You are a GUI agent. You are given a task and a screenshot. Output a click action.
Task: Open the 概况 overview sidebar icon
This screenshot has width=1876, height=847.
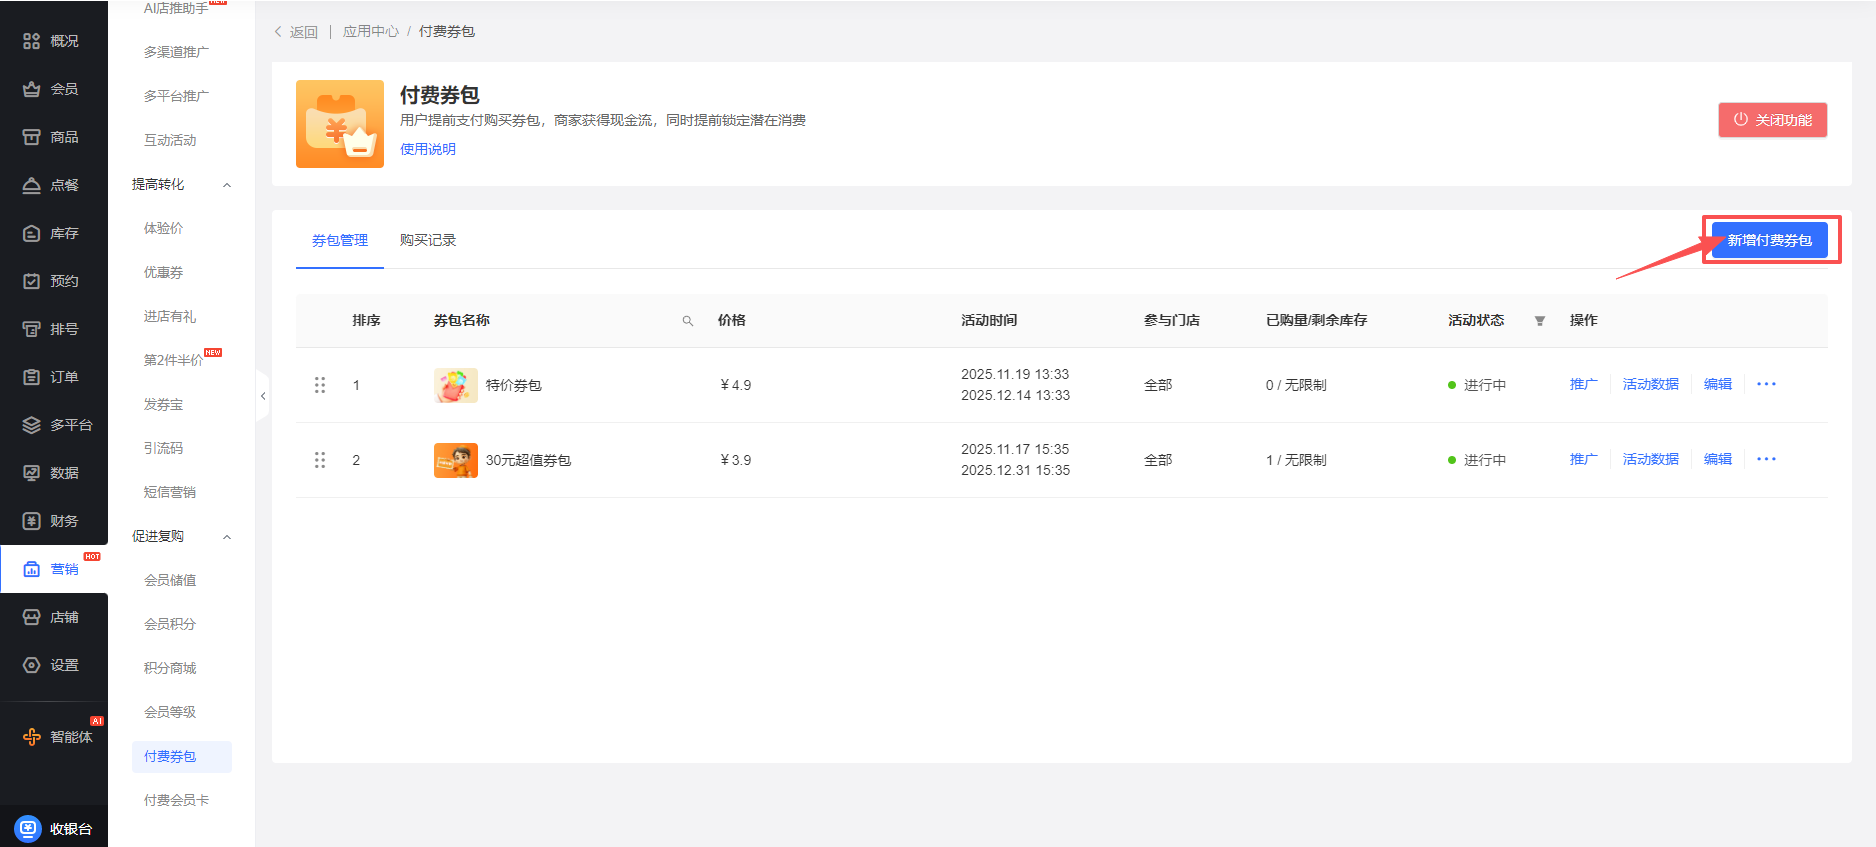(32, 41)
